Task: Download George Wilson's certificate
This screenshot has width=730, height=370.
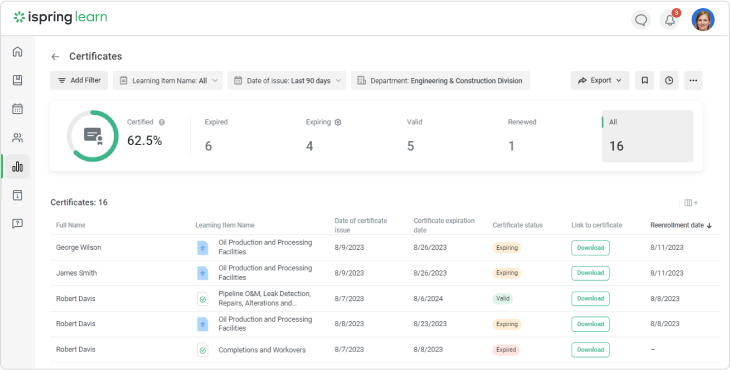Action: 590,248
